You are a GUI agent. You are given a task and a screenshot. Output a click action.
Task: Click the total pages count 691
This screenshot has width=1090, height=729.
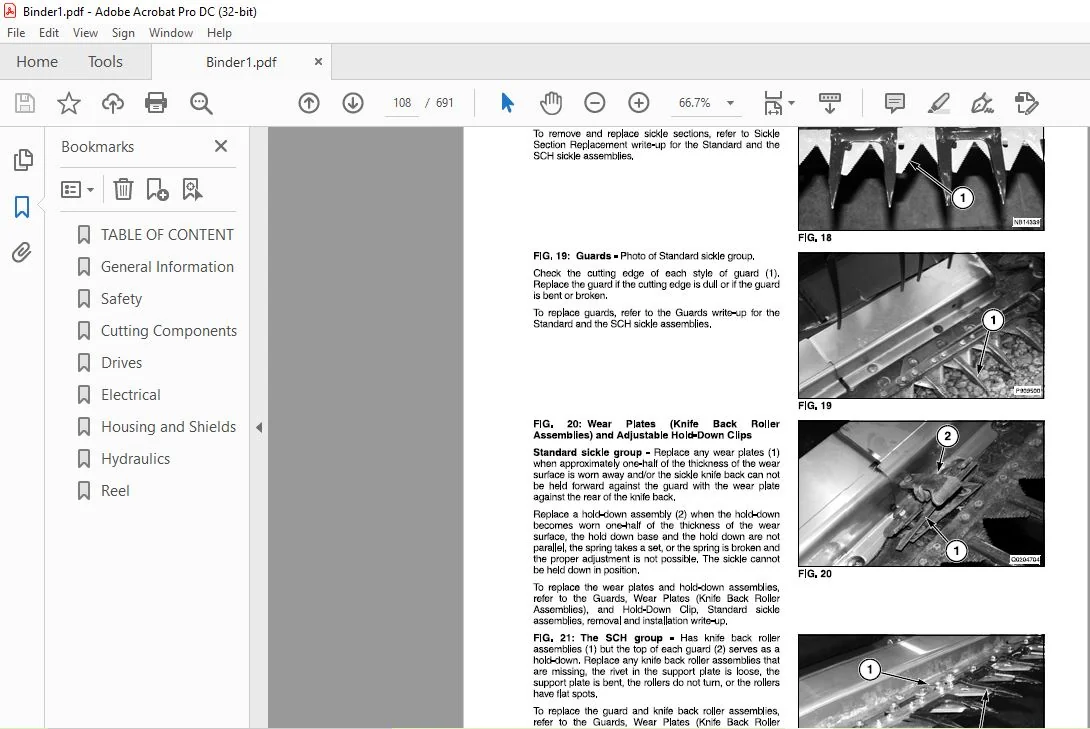[x=445, y=103]
